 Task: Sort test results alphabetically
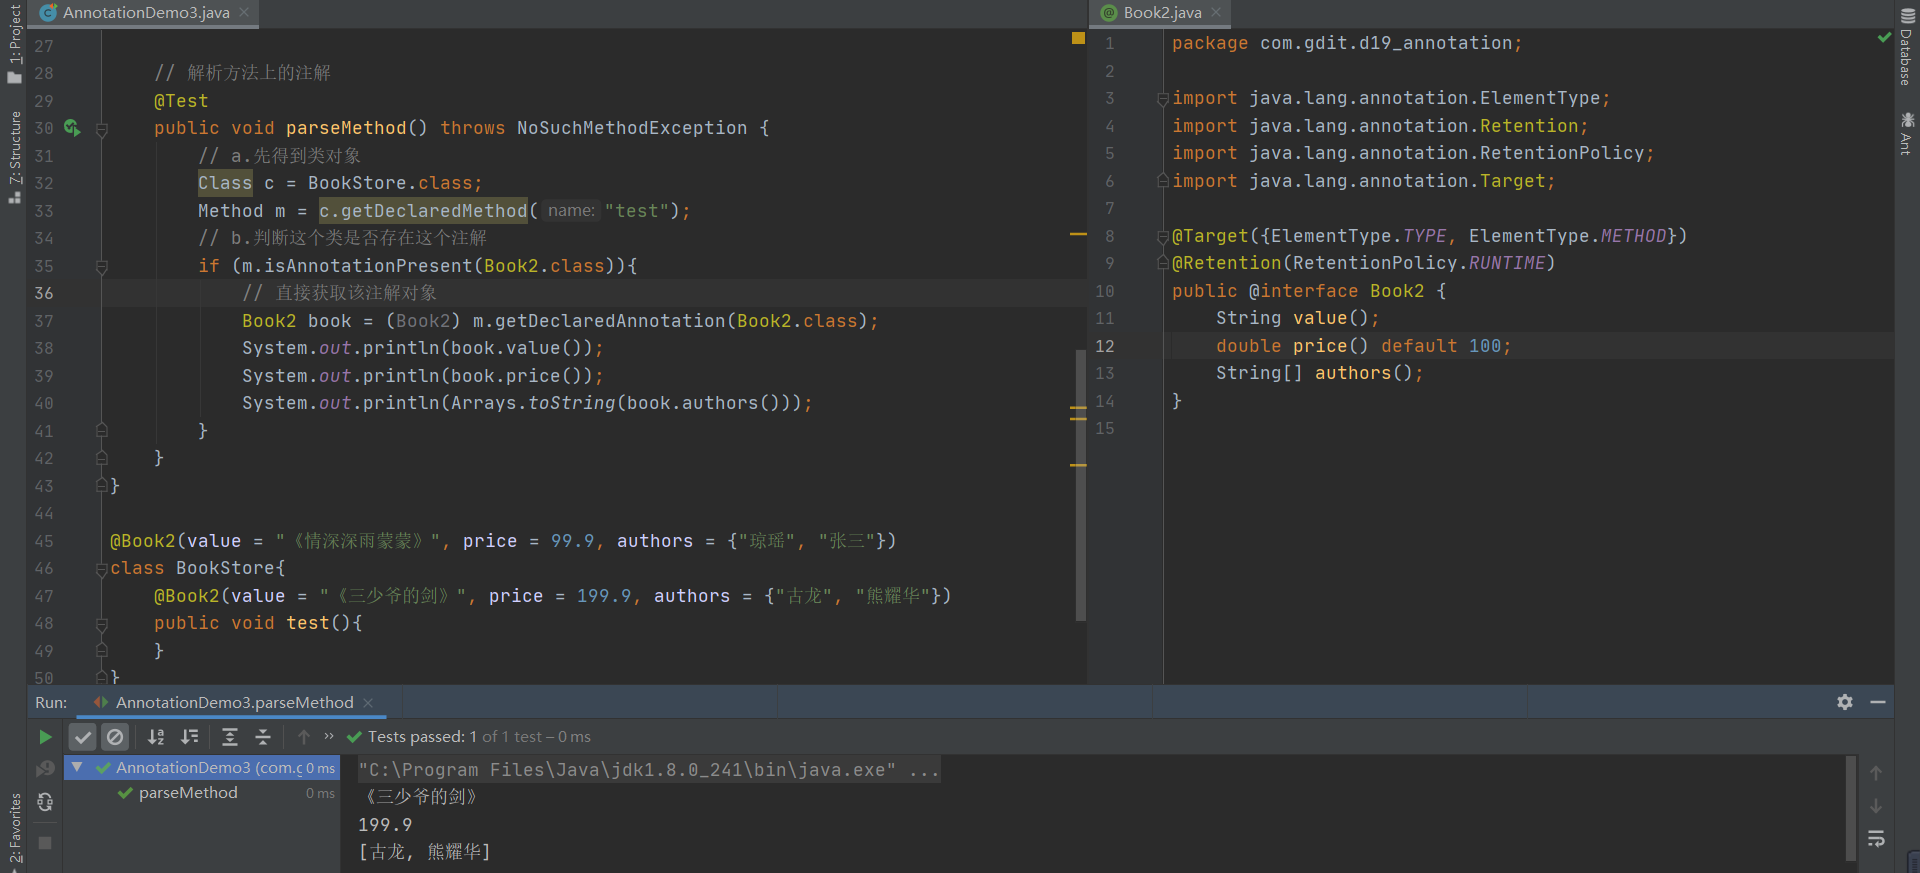[x=156, y=737]
